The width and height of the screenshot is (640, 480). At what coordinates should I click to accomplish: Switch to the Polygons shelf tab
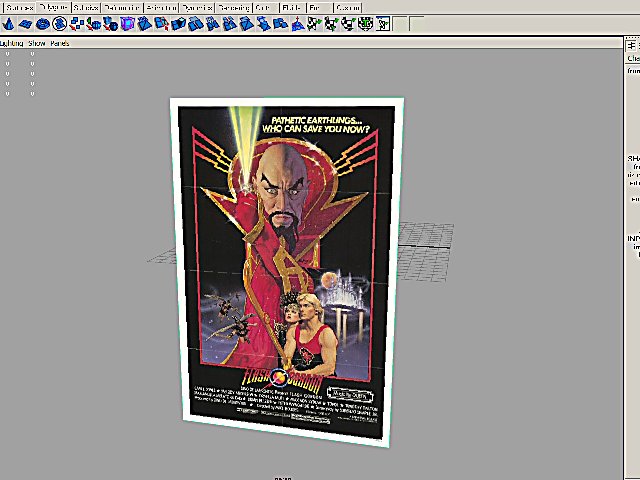[x=53, y=7]
